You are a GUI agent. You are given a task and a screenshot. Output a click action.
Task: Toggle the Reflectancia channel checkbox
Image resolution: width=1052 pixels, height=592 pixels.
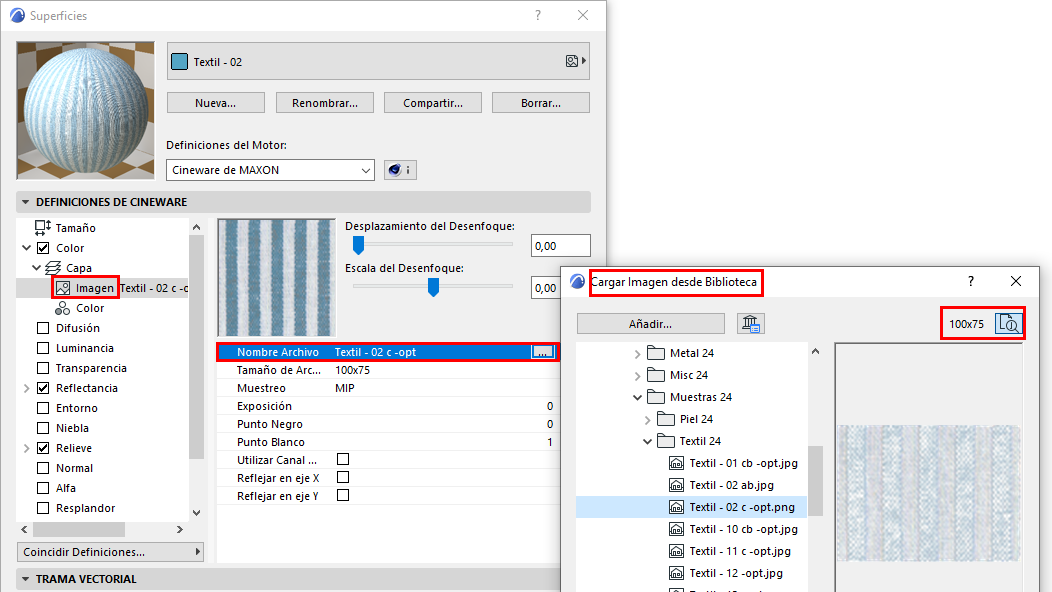(x=43, y=388)
